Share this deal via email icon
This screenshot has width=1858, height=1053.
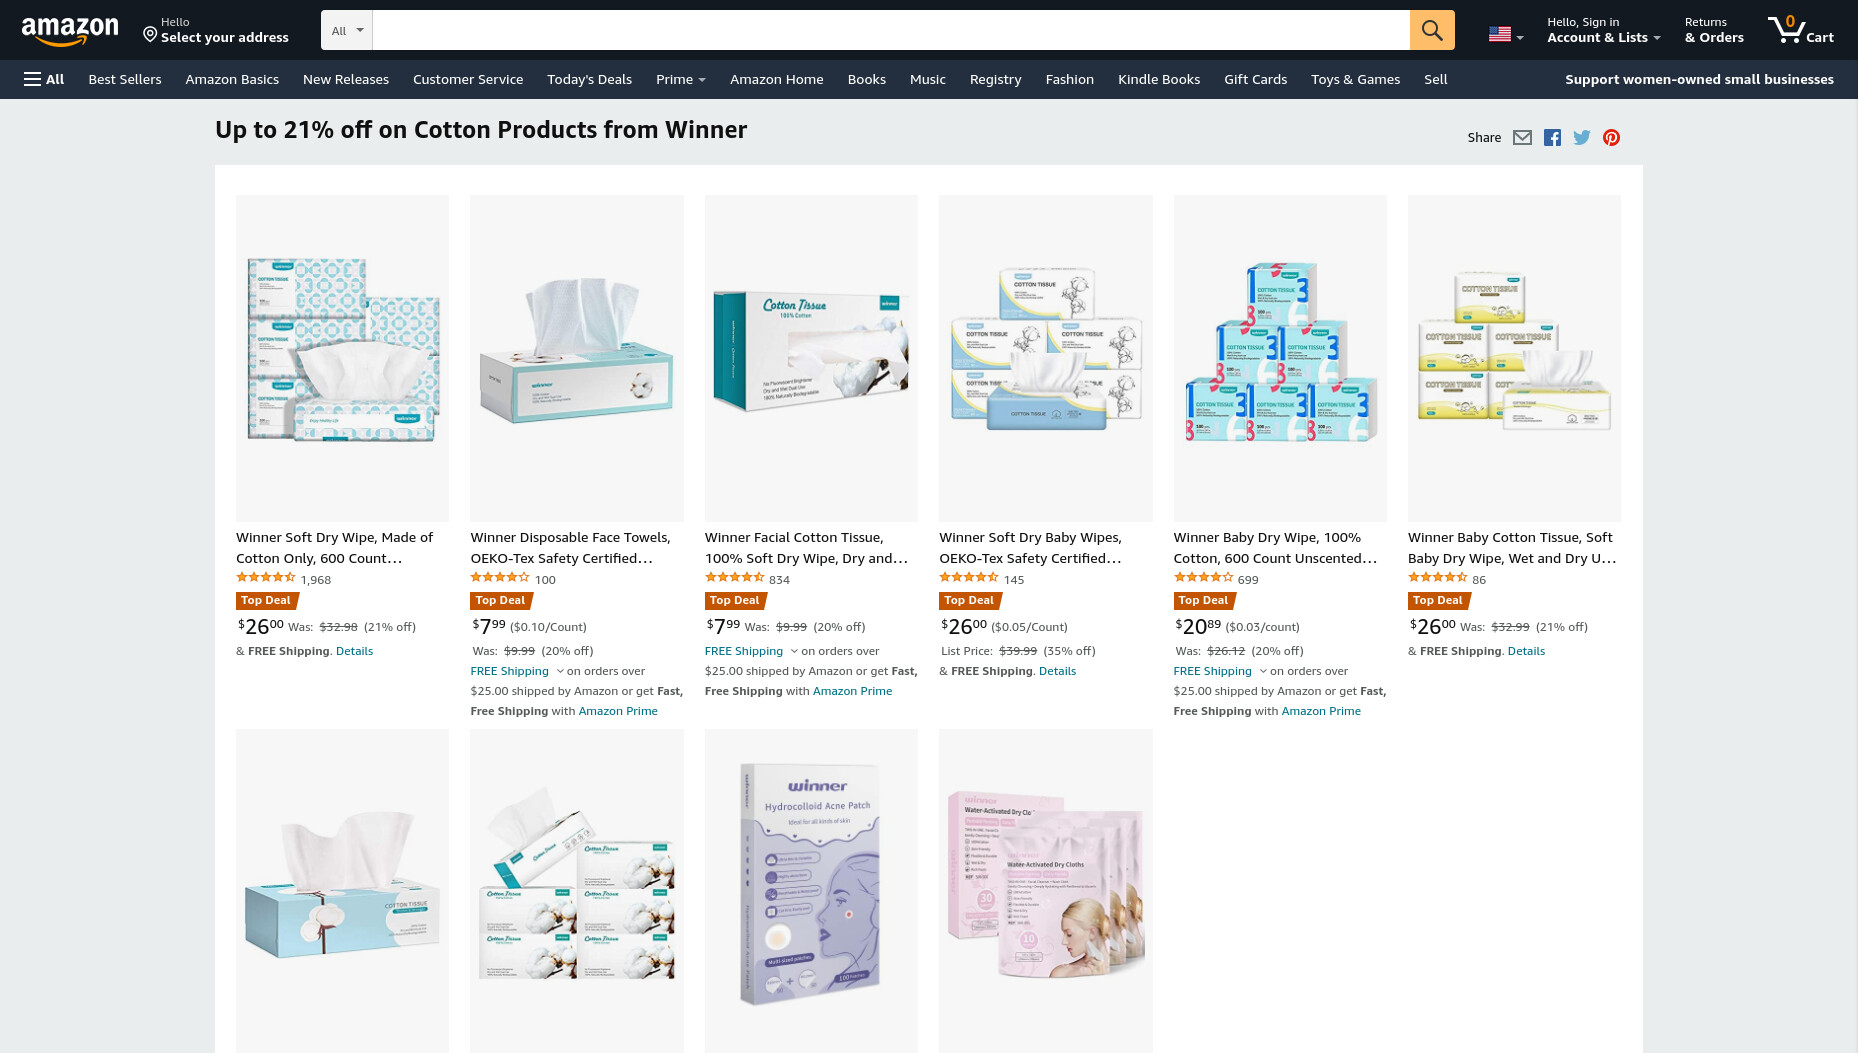point(1522,138)
